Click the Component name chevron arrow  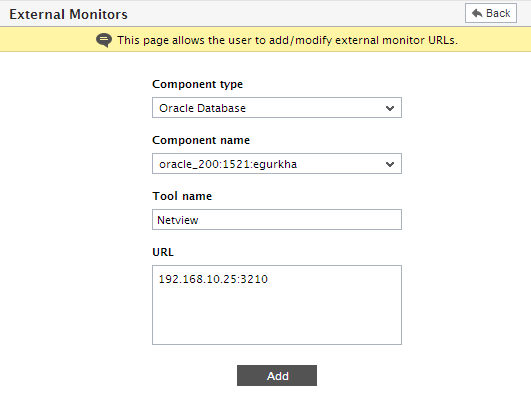[390, 164]
